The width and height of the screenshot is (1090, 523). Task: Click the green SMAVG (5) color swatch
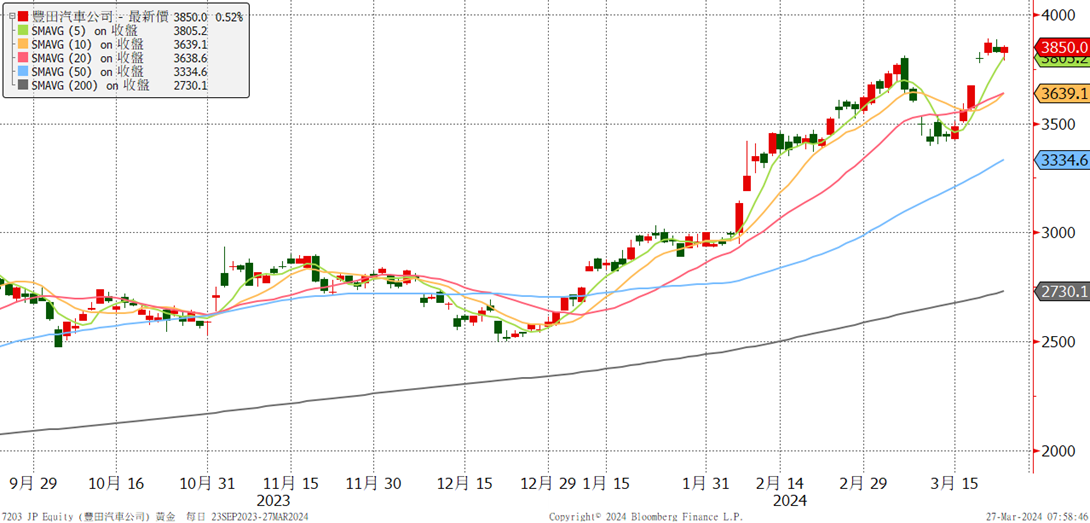[24, 30]
